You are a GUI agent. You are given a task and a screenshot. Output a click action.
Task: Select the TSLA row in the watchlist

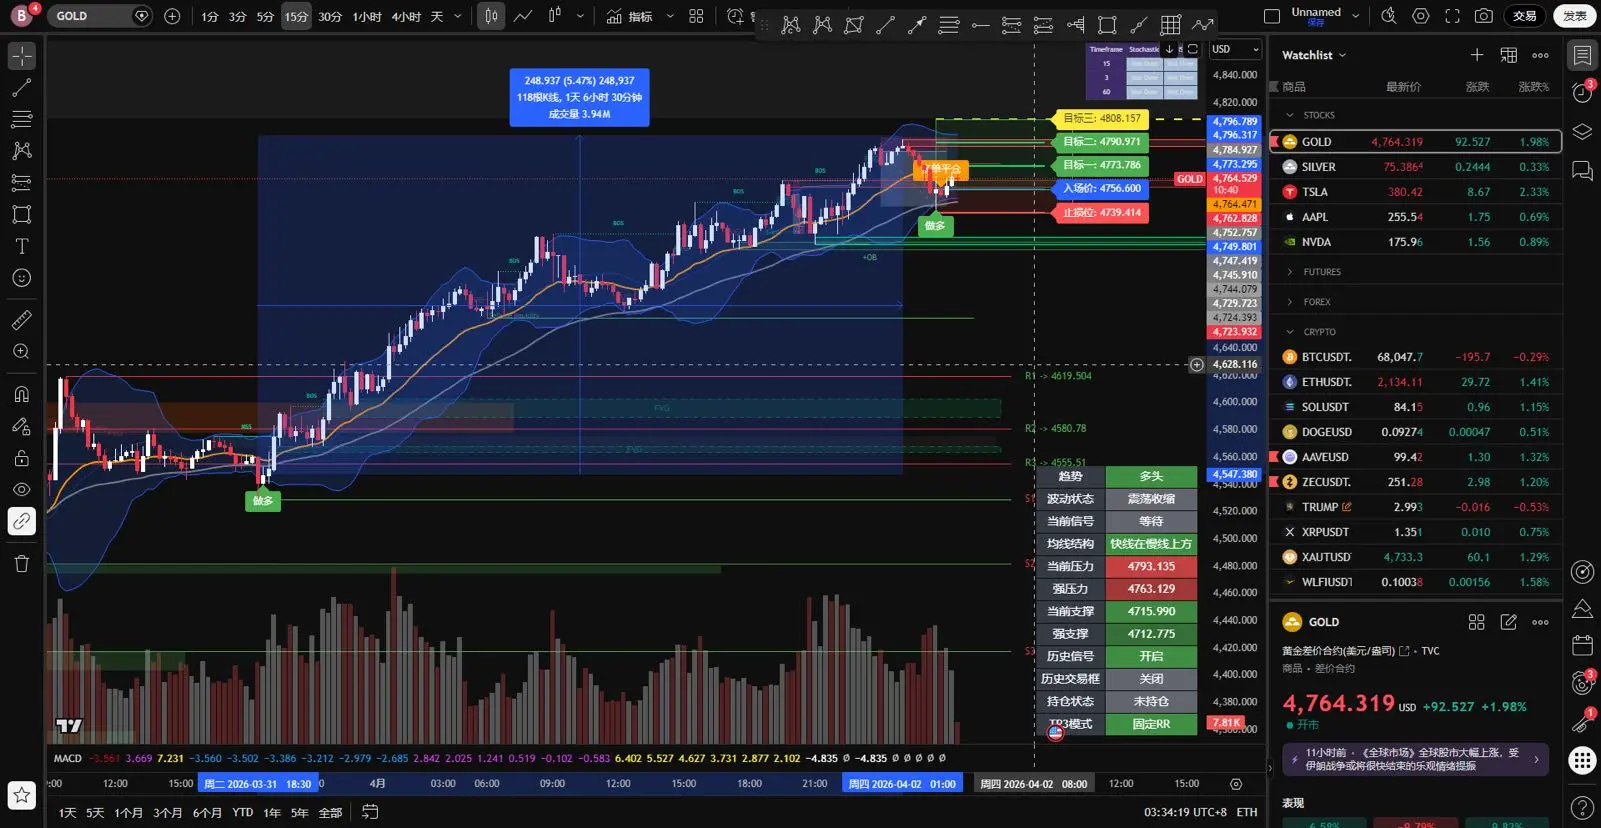tap(1415, 192)
